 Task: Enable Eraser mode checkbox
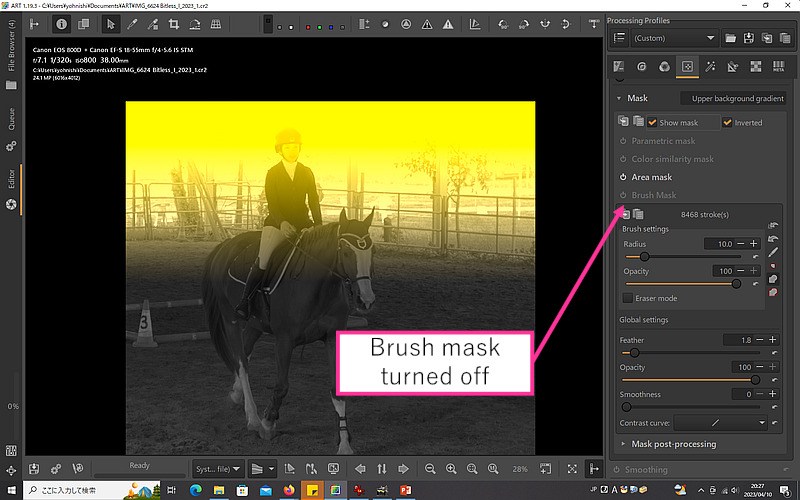pyautogui.click(x=628, y=298)
